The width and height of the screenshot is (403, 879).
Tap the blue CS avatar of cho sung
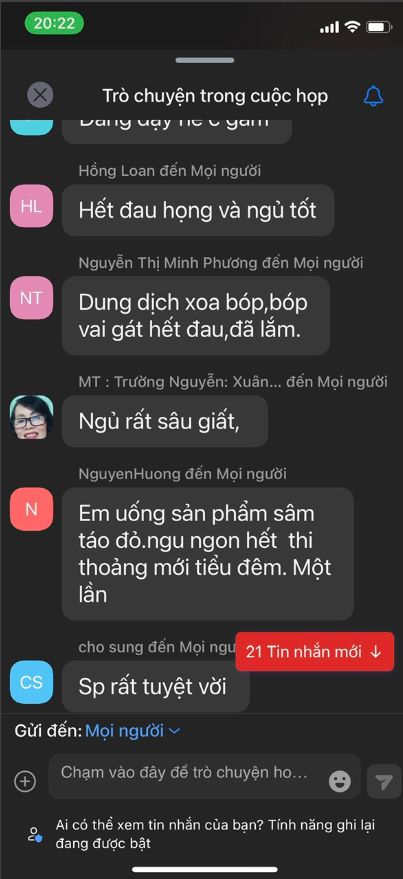[x=31, y=682]
